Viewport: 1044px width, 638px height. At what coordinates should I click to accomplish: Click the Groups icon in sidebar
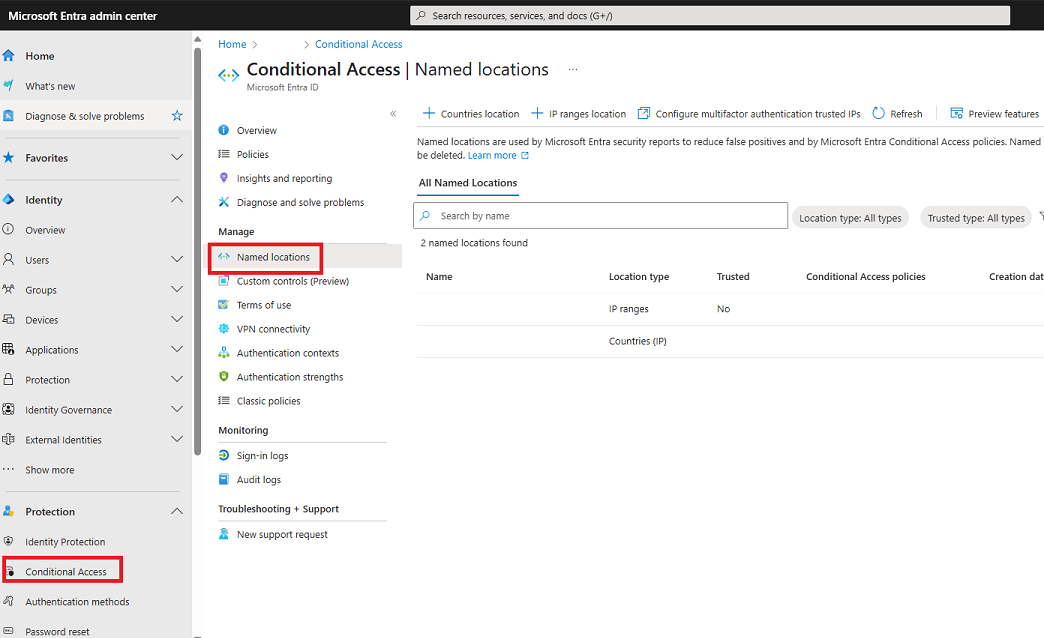pyautogui.click(x=8, y=290)
